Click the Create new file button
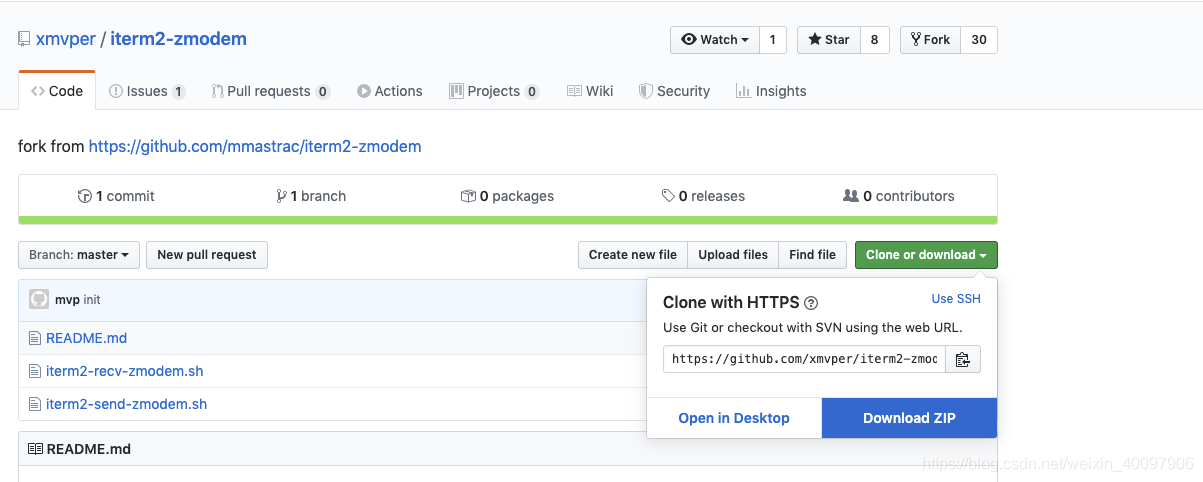The width and height of the screenshot is (1203, 482). pos(633,255)
